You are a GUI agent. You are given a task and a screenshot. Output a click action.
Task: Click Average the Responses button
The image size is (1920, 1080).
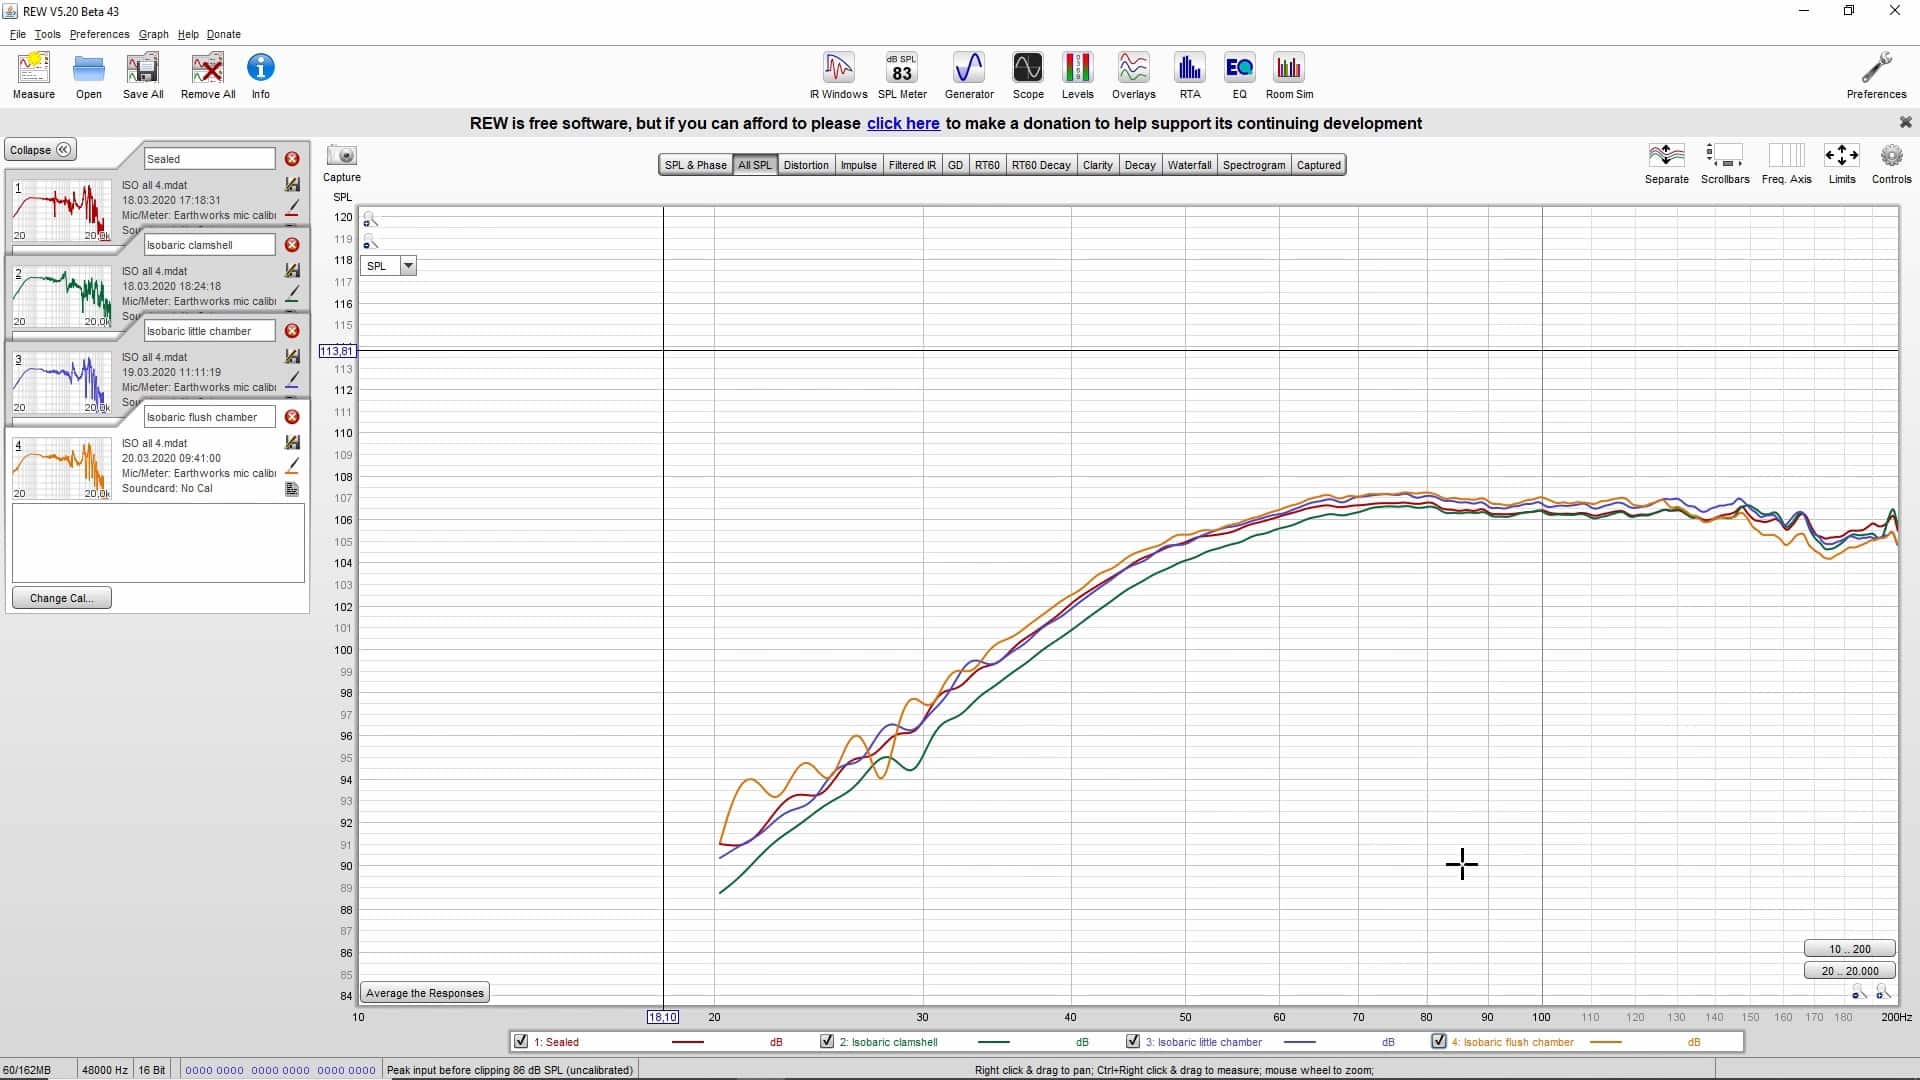click(x=424, y=993)
